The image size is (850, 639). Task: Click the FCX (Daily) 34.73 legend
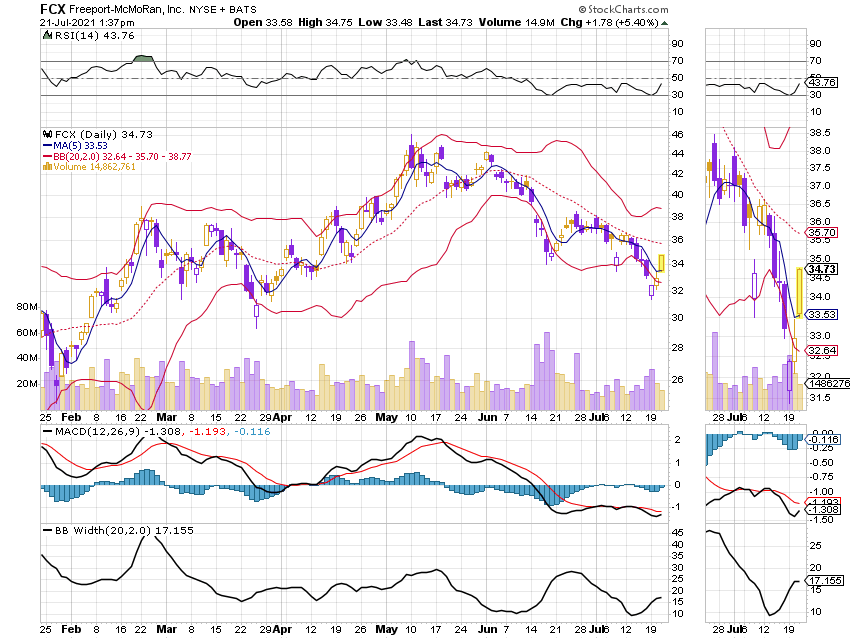pos(104,134)
